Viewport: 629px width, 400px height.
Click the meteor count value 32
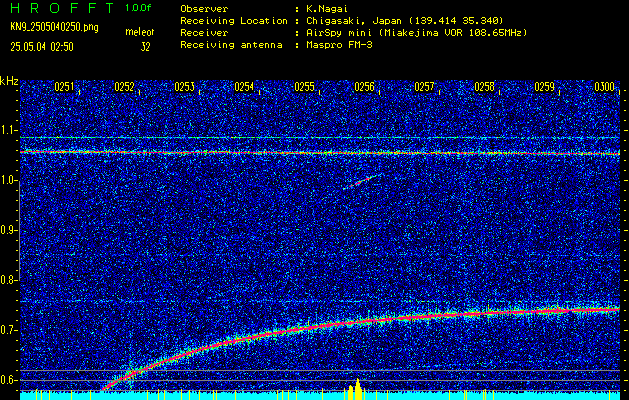pos(145,47)
